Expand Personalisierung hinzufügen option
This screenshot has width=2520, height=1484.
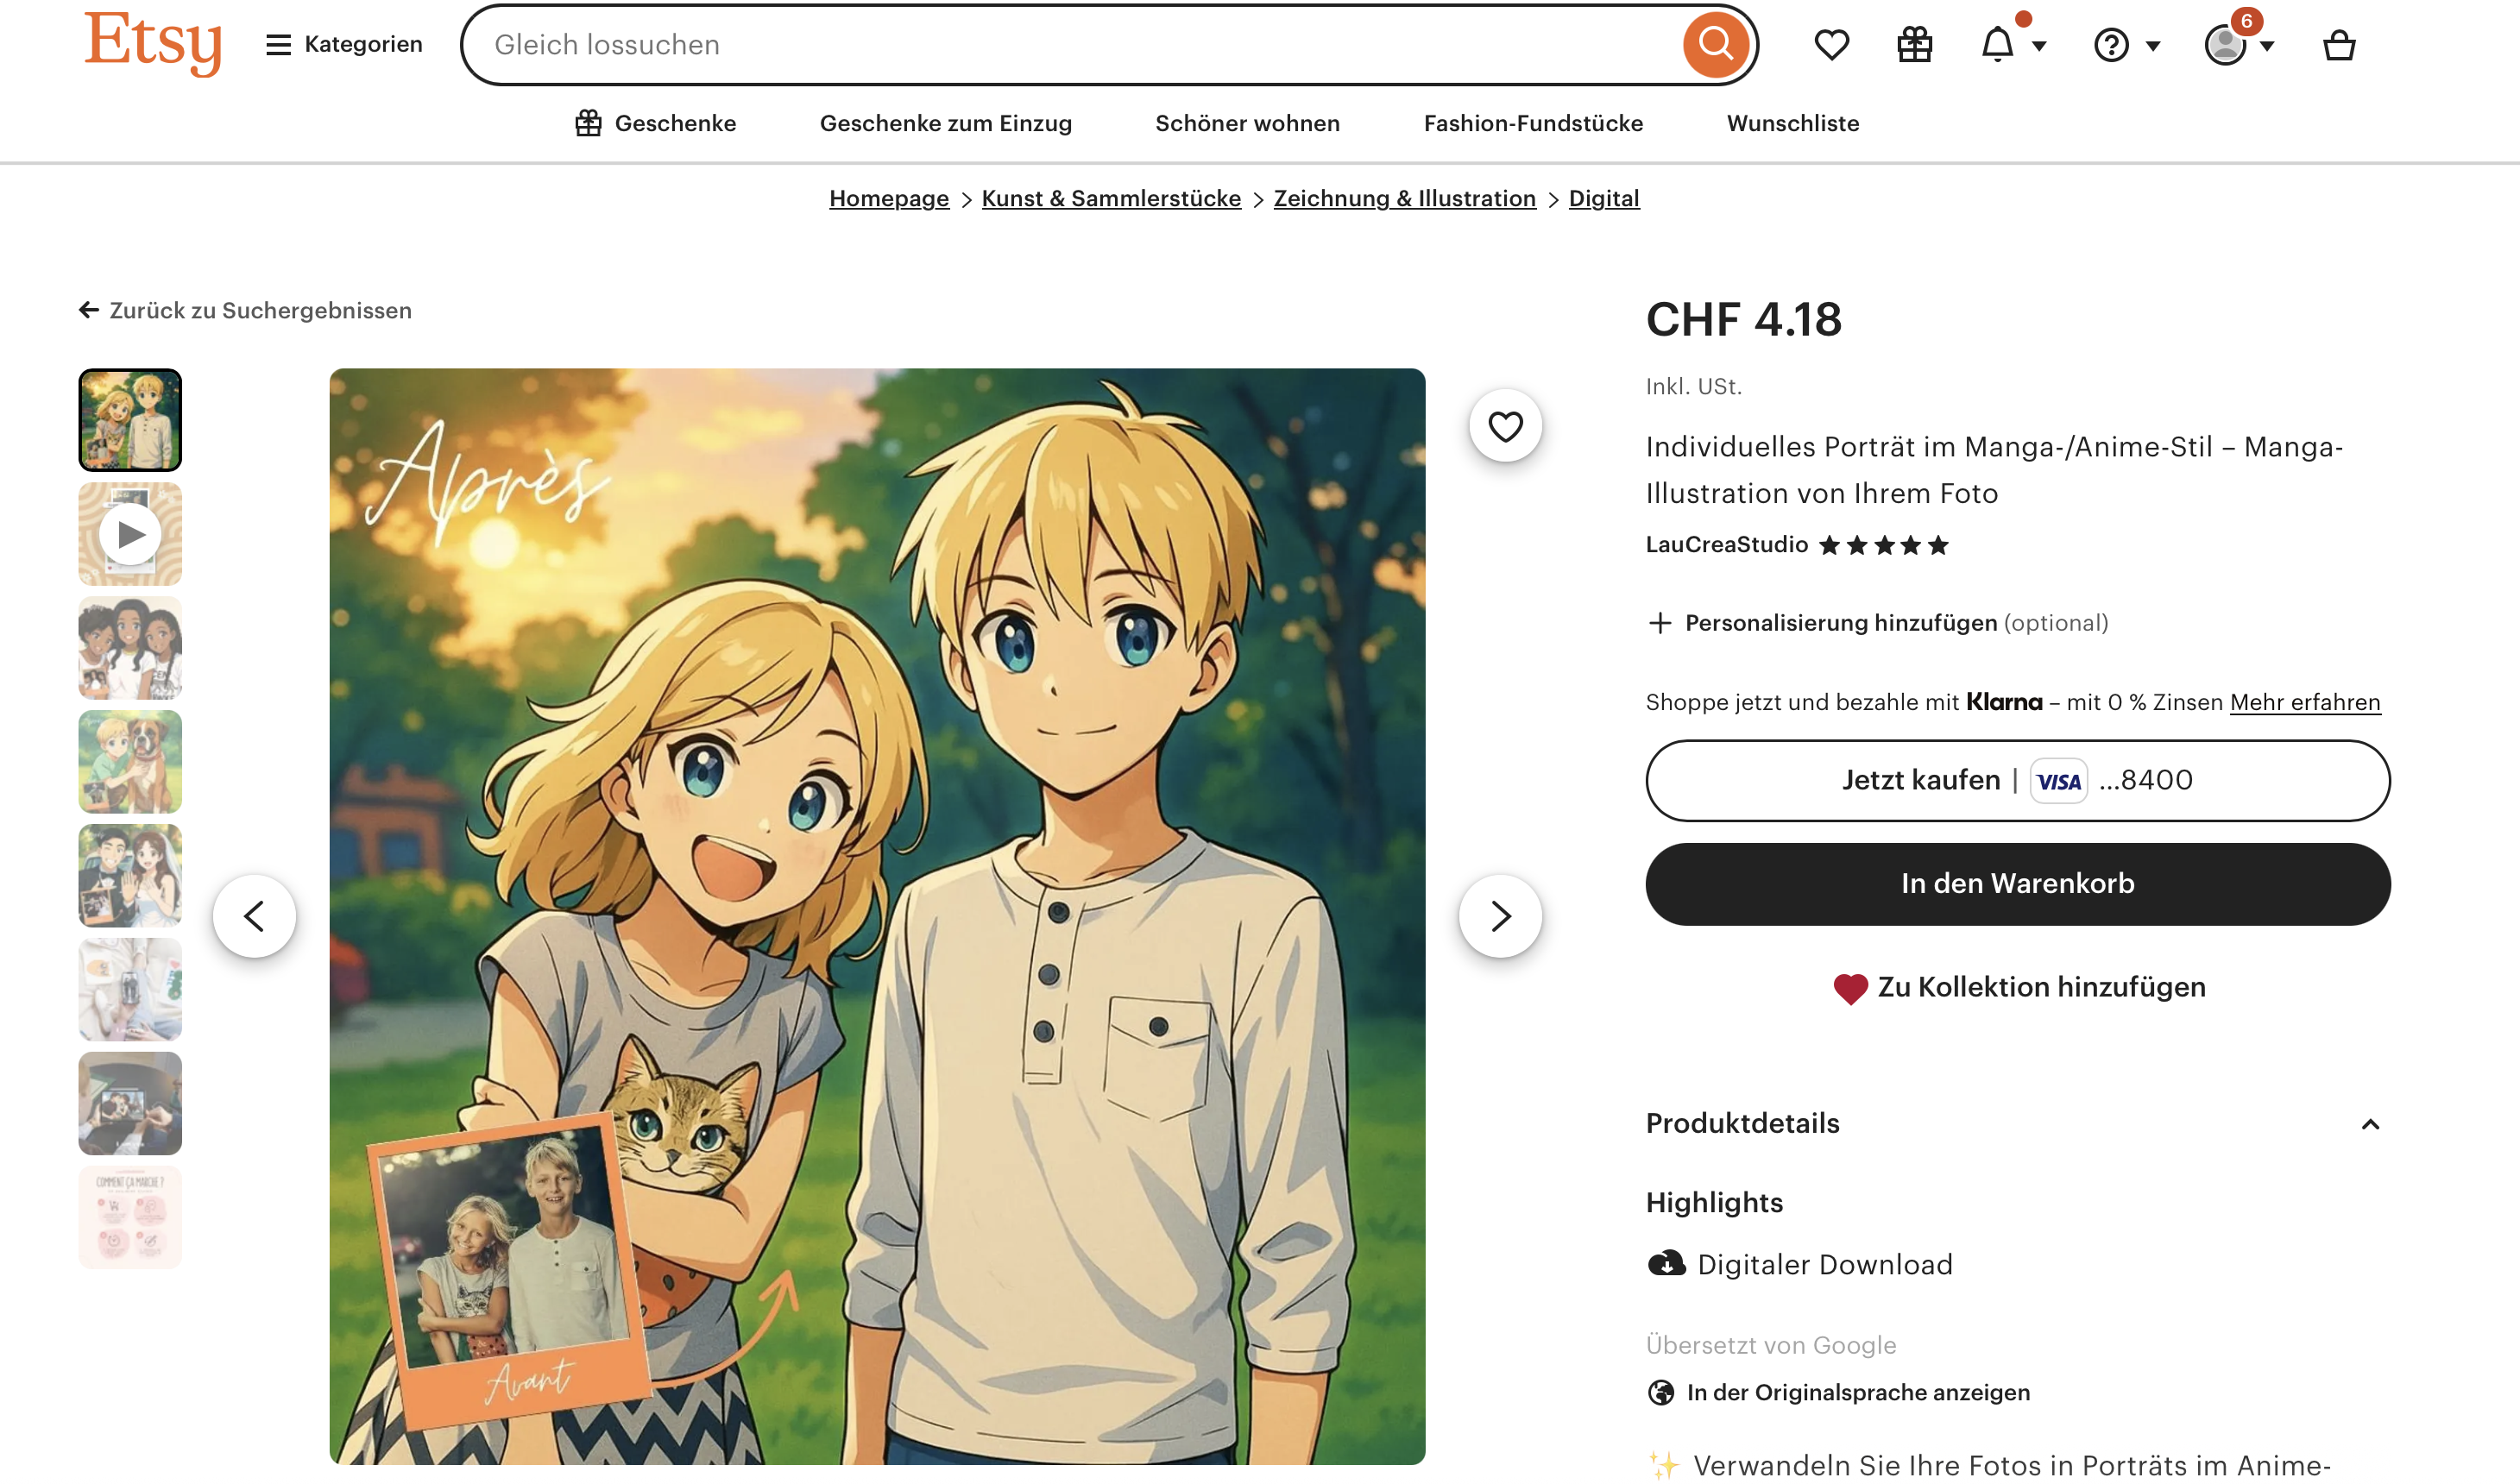coord(1877,623)
